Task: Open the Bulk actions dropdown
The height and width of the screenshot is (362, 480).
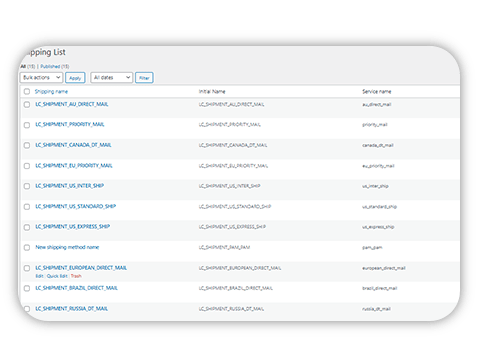Action: tap(41, 77)
